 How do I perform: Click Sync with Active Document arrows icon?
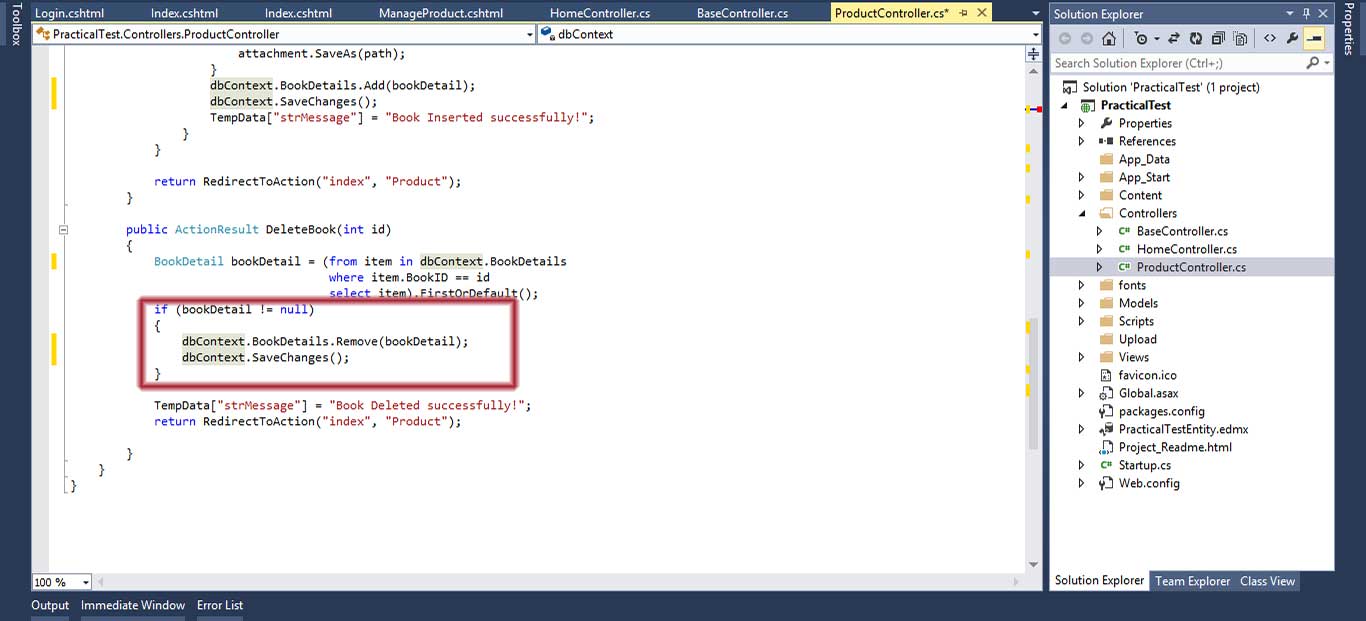[1174, 38]
